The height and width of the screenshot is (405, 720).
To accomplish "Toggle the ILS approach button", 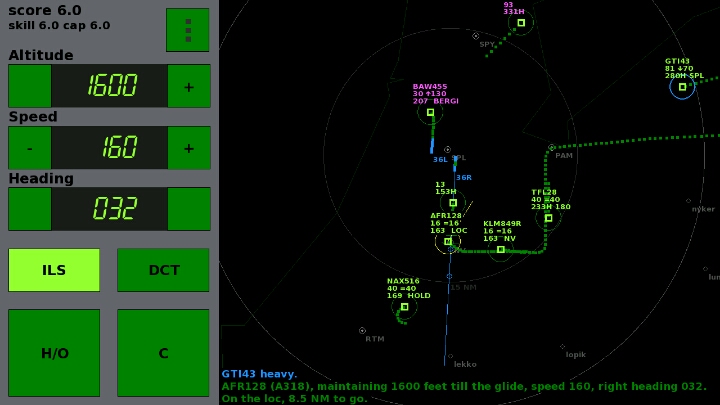I will pyautogui.click(x=54, y=270).
